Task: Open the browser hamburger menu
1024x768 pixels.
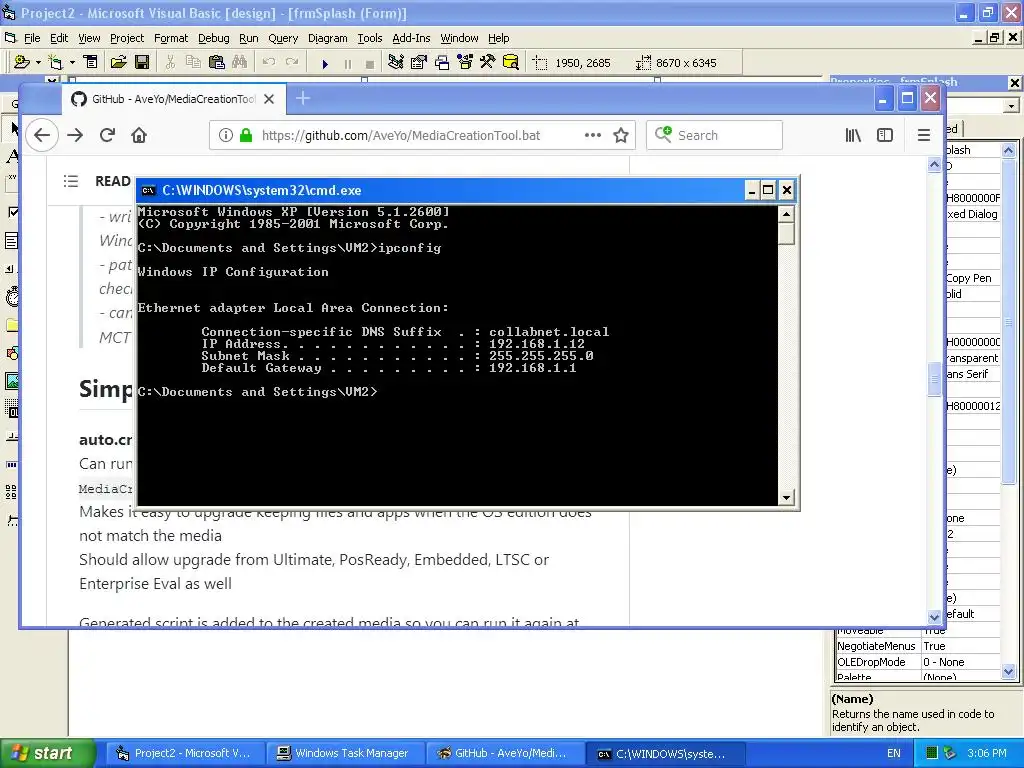Action: [x=923, y=135]
